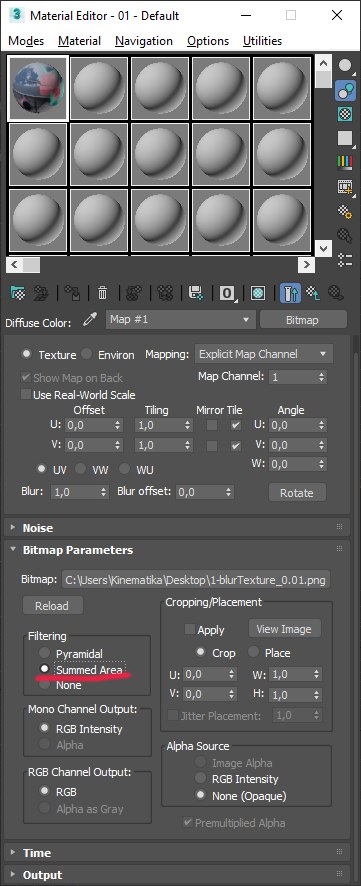Select the Summed Area filtering option
The width and height of the screenshot is (361, 886).
click(44, 669)
